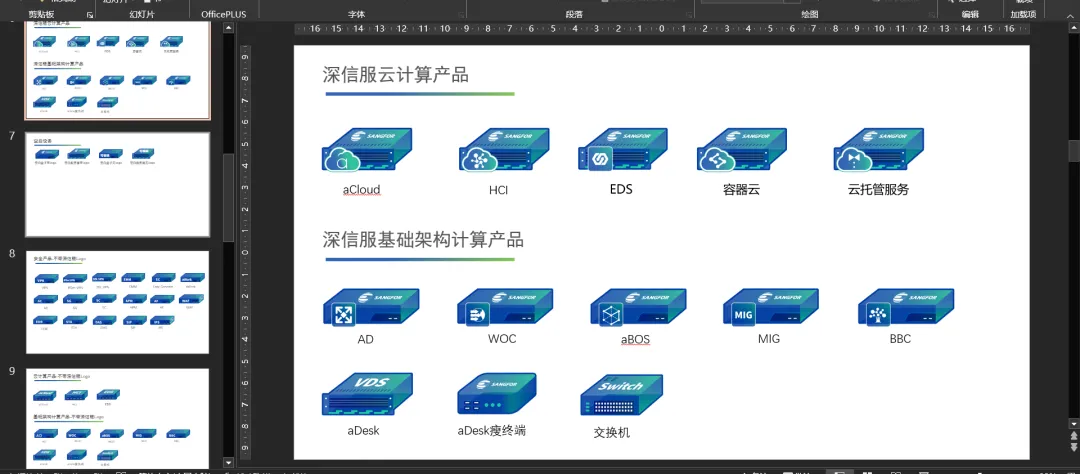Screen dimensions: 1080x474
Task: Open the 绘图 group dialog launcher
Action: 930,14
